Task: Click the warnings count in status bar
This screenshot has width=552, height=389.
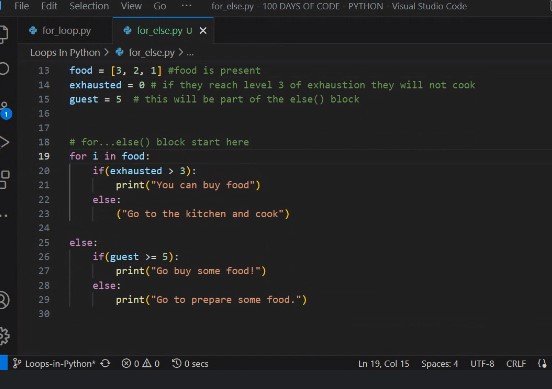Action: pyautogui.click(x=151, y=363)
